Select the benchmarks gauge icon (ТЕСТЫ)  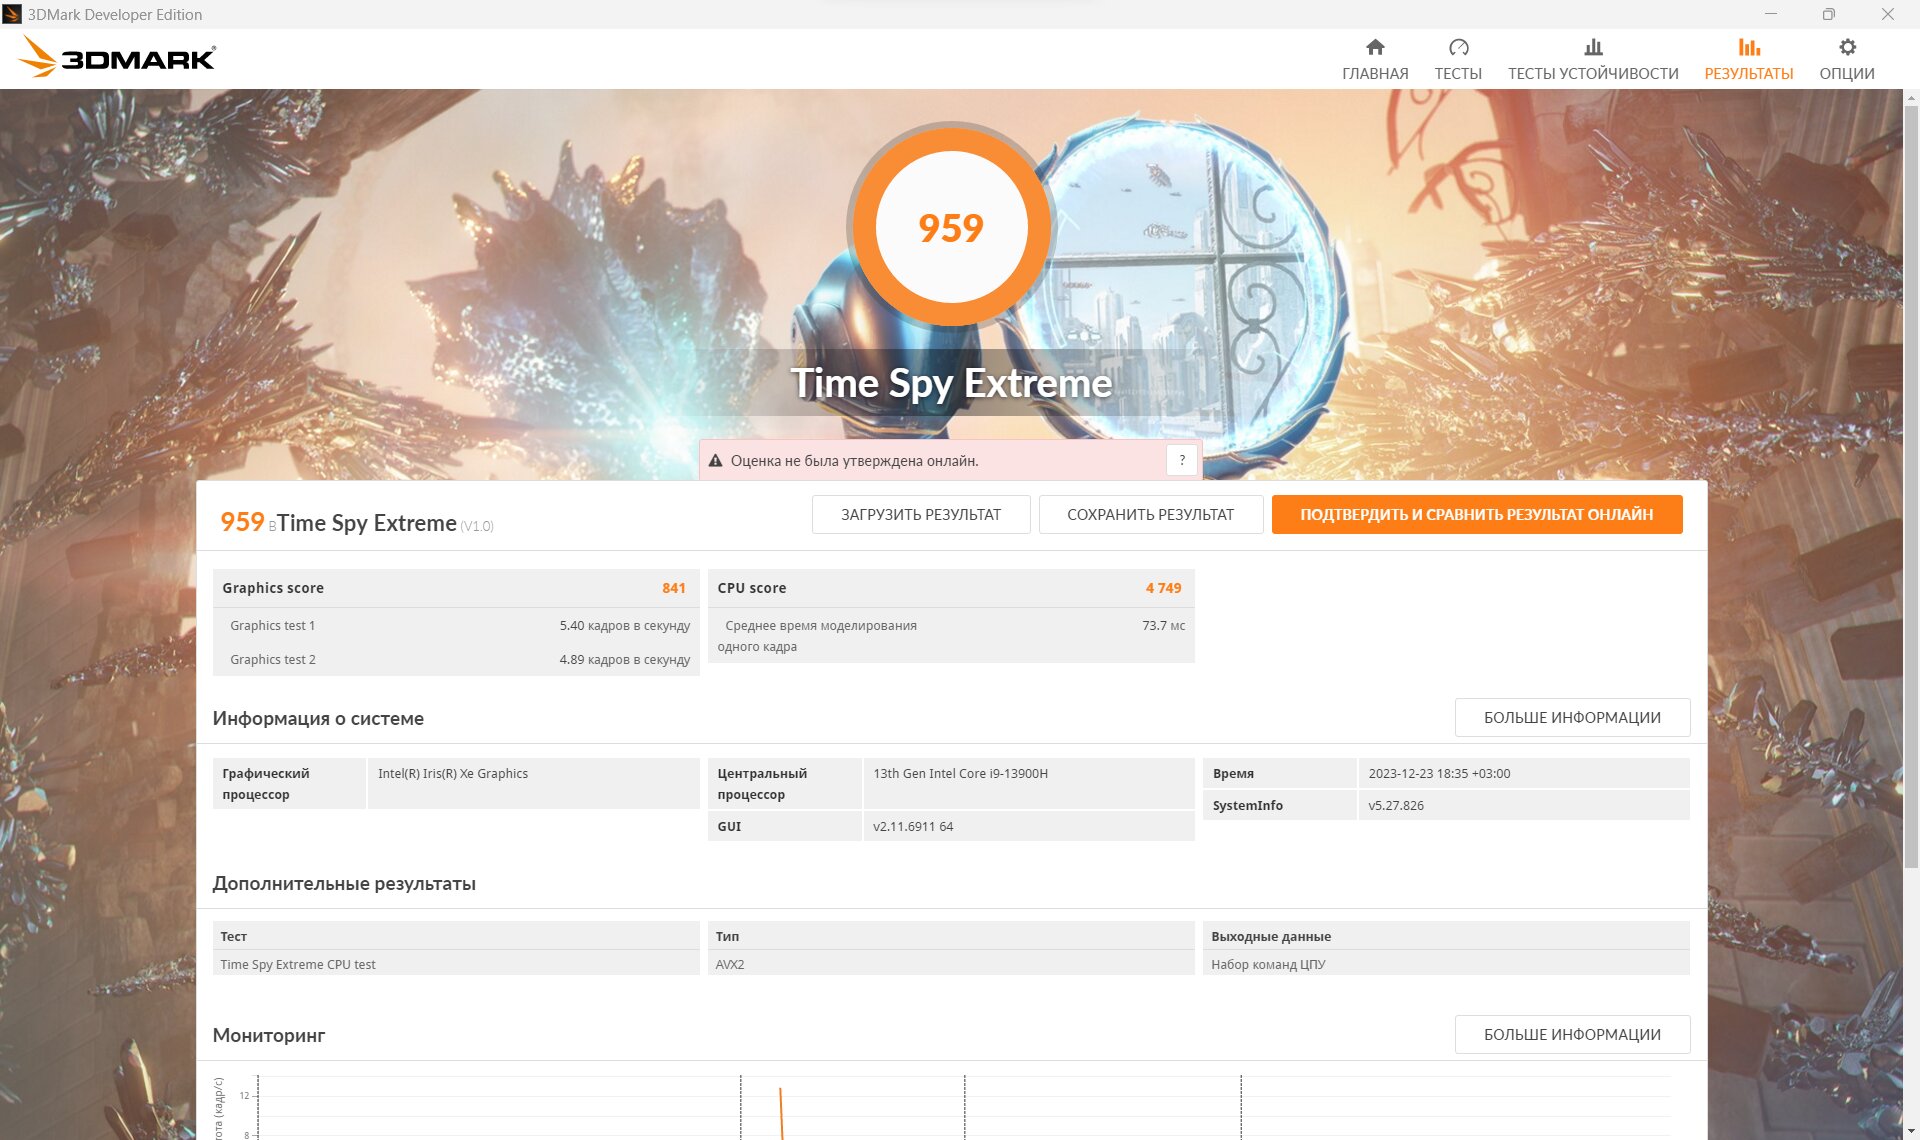[x=1458, y=47]
